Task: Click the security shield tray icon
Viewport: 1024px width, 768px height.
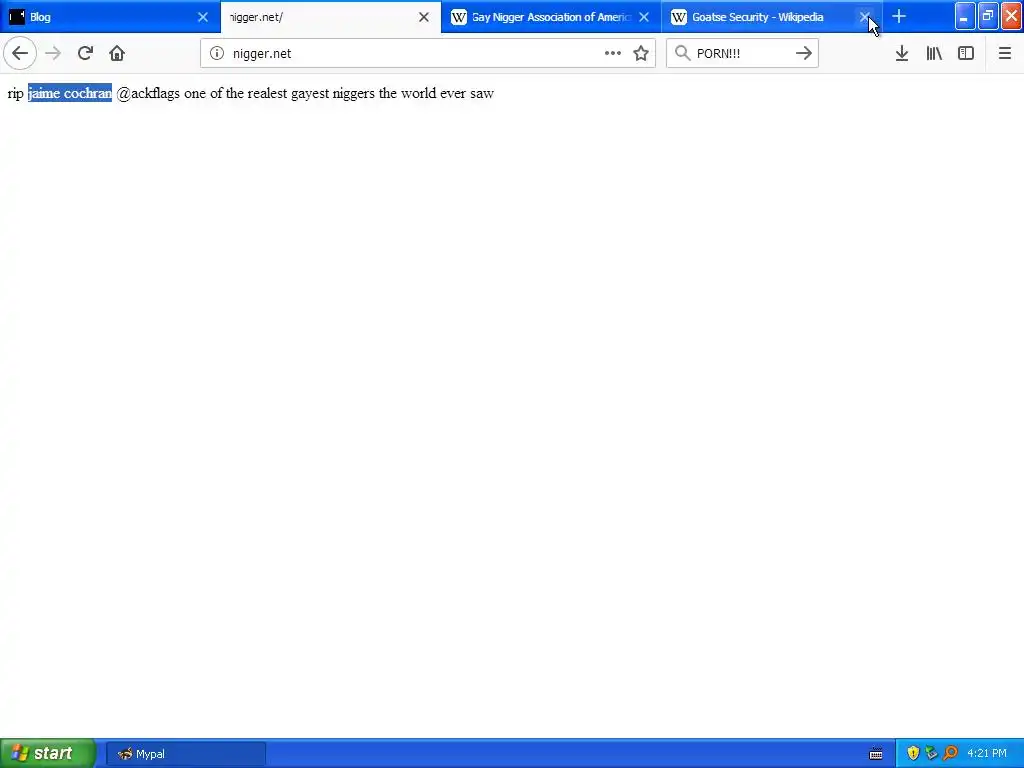Action: (913, 754)
